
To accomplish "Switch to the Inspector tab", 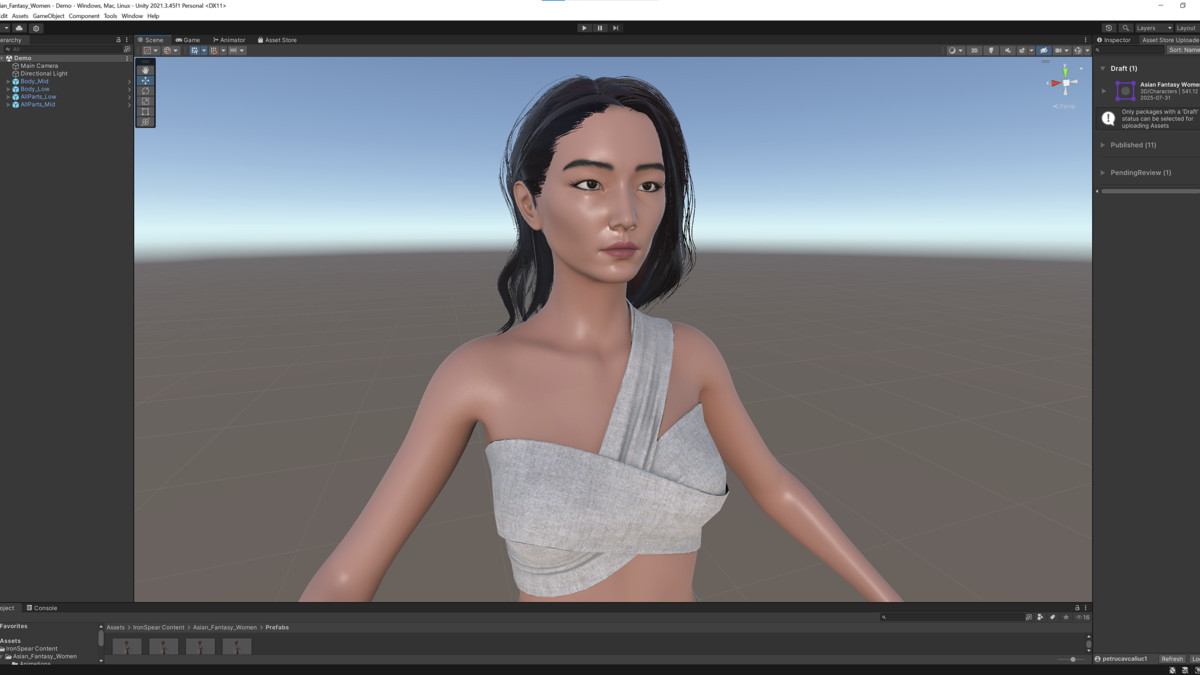I will click(x=1114, y=40).
